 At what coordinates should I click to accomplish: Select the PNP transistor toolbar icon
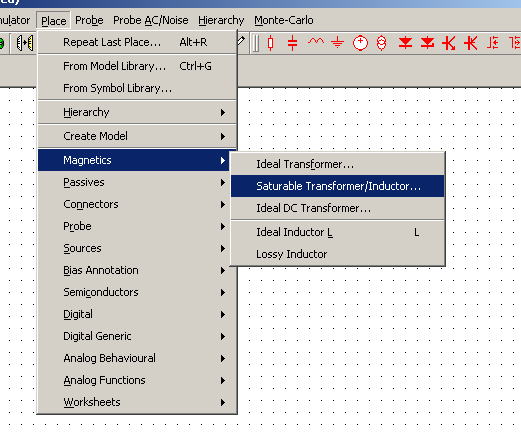pyautogui.click(x=471, y=43)
